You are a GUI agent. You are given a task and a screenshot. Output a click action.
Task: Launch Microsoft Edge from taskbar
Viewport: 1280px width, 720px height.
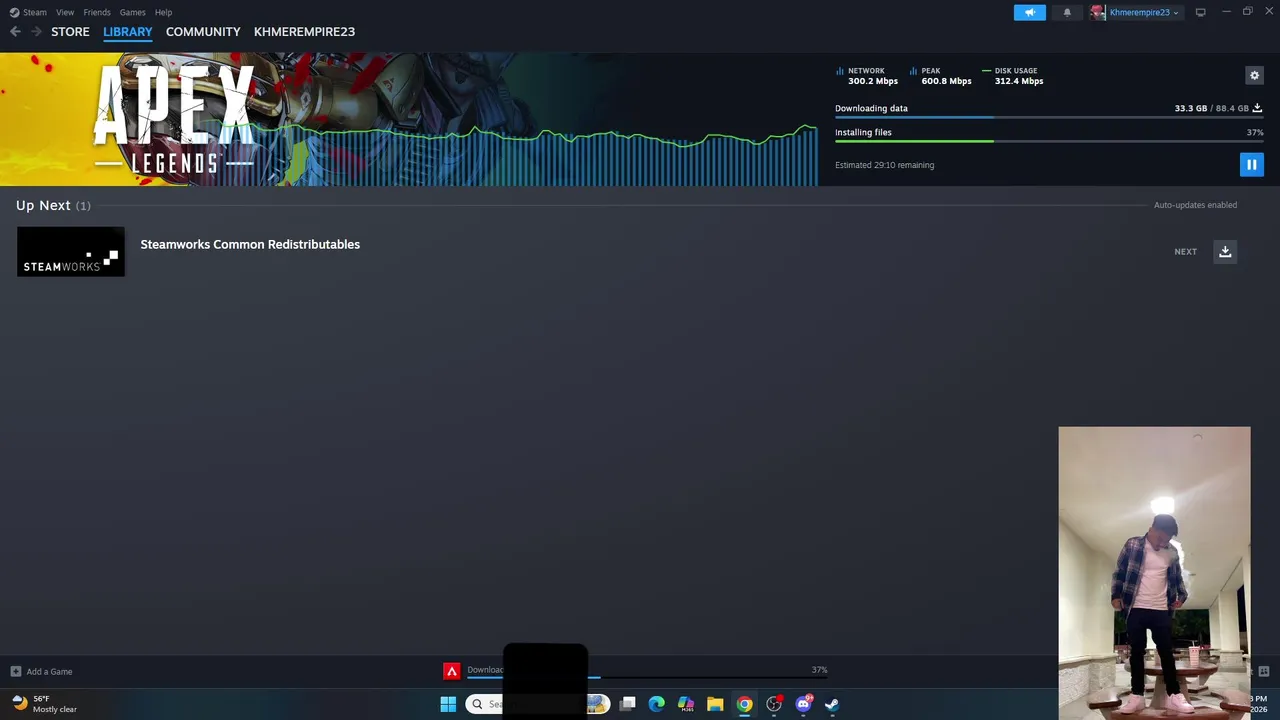(x=656, y=704)
